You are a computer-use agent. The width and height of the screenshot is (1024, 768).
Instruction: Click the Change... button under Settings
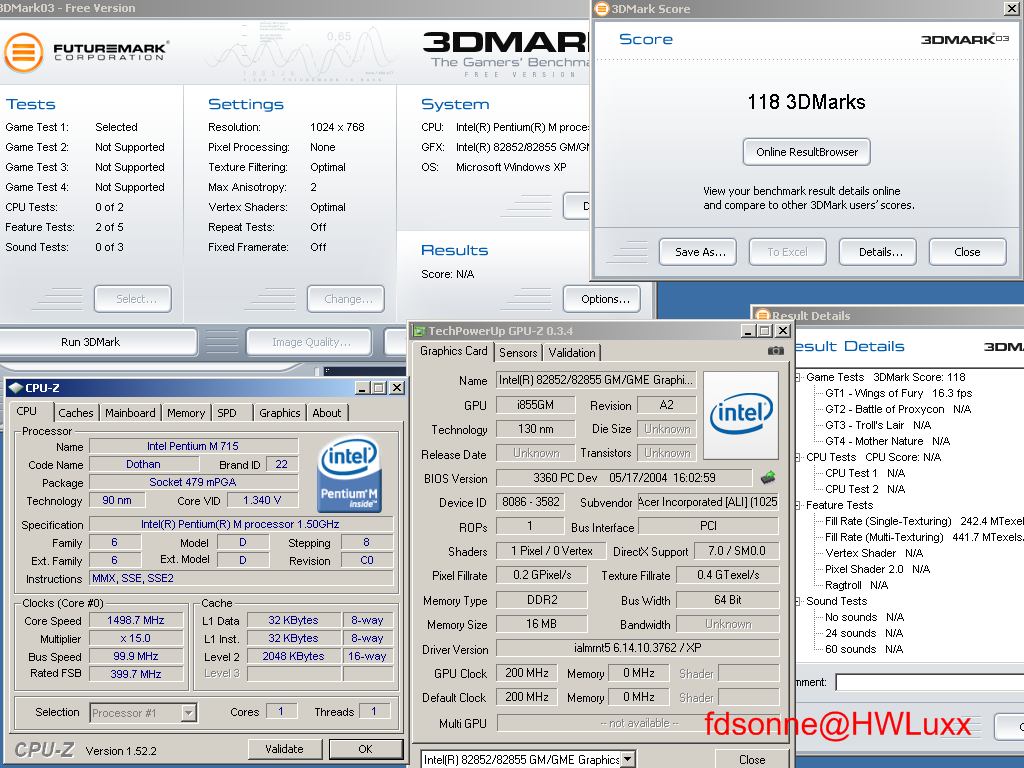tap(346, 299)
